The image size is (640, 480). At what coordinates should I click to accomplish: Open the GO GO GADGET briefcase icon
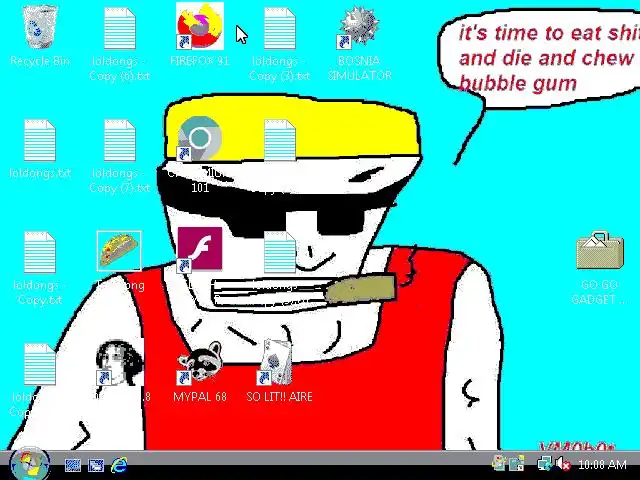(600, 250)
